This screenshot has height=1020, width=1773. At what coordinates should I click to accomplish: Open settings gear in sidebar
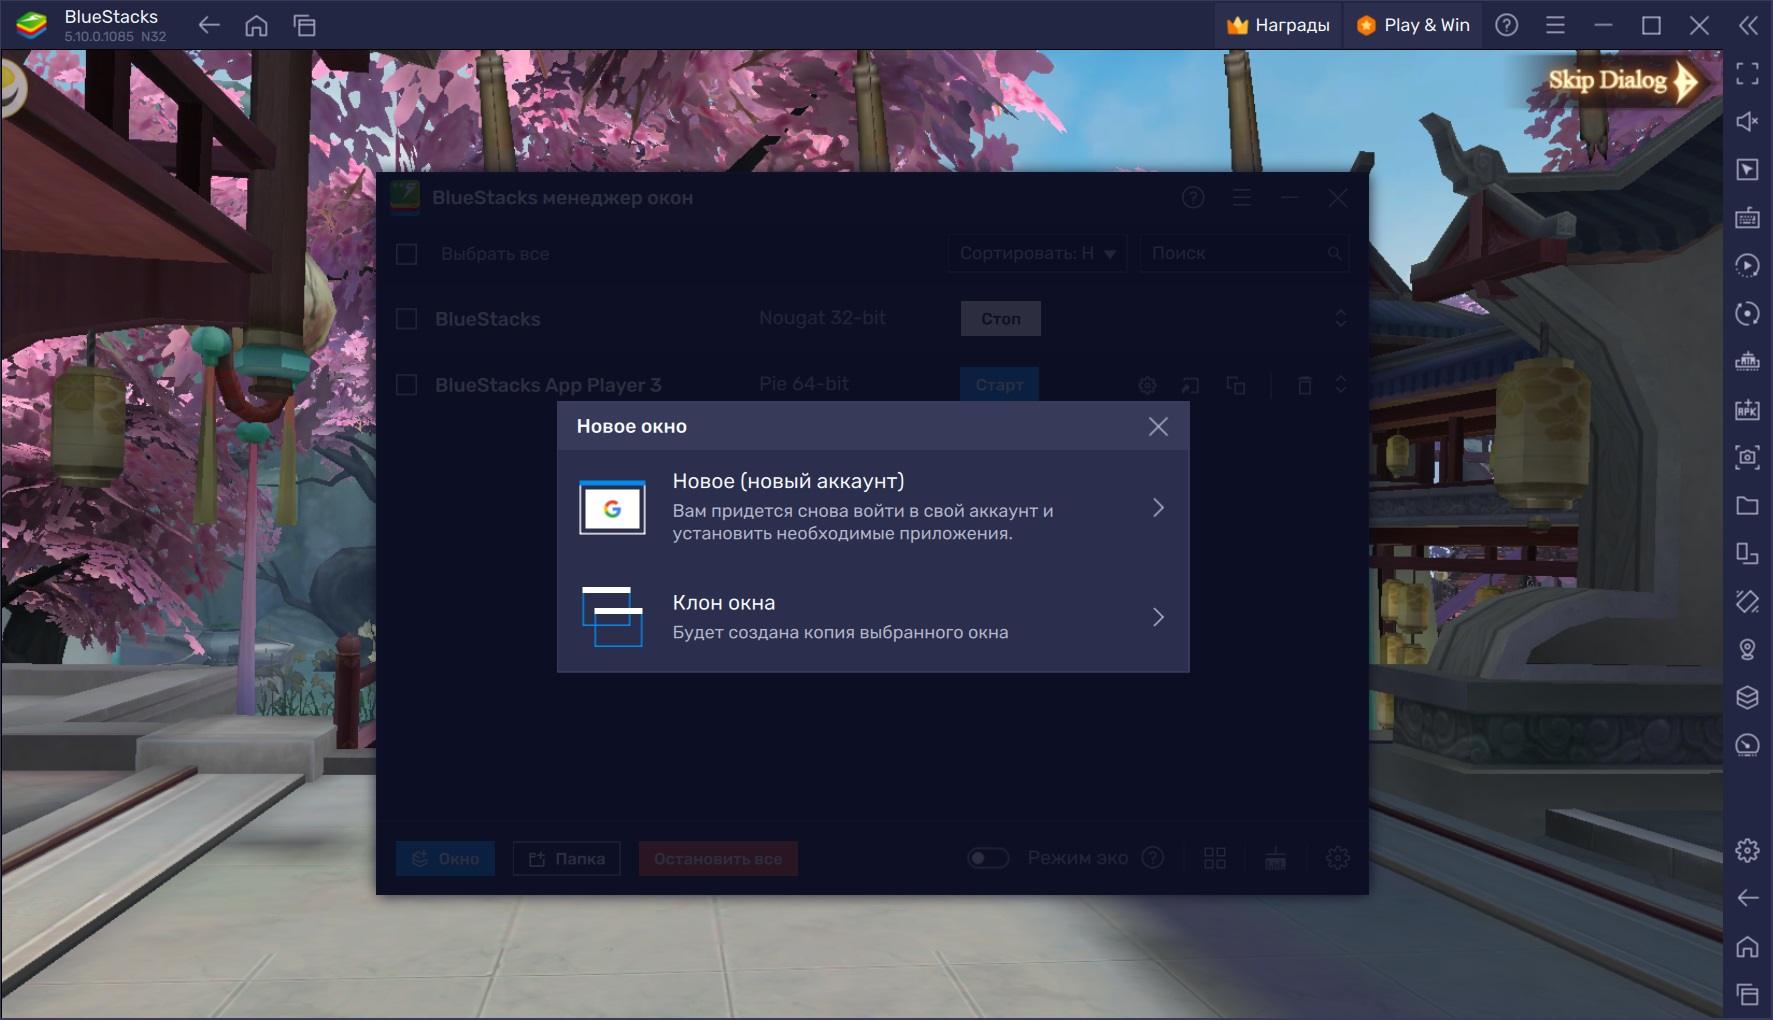click(x=1747, y=850)
